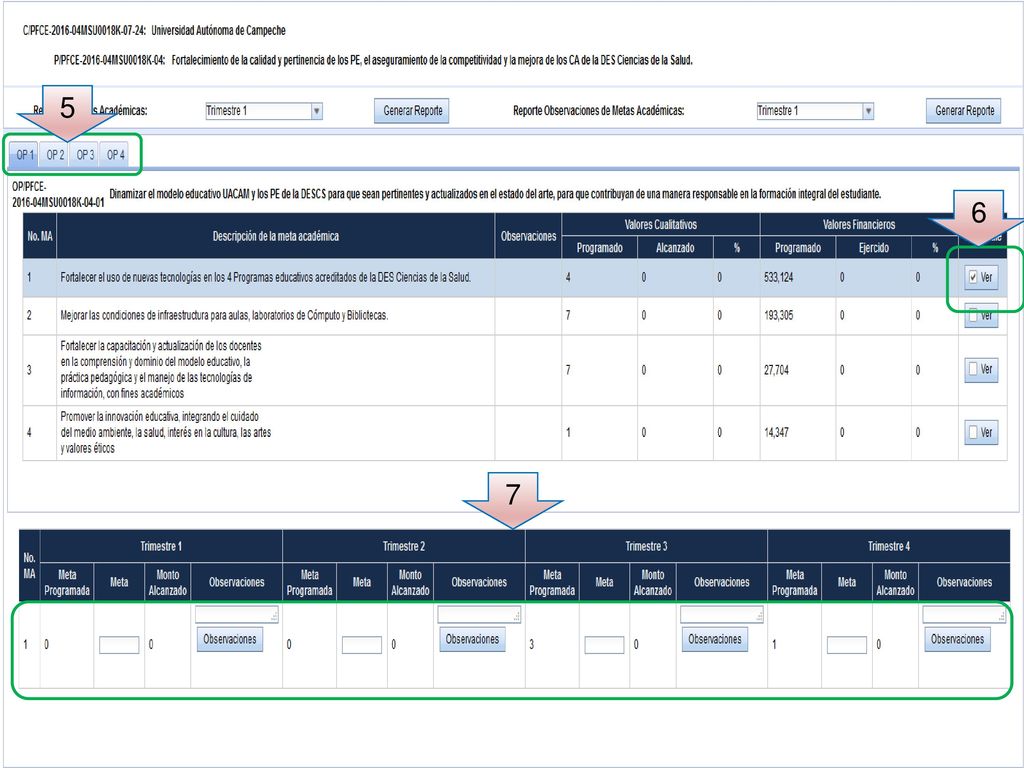
Task: Click the Meta Programada value 3 under Trimestre 3
Action: [x=532, y=645]
